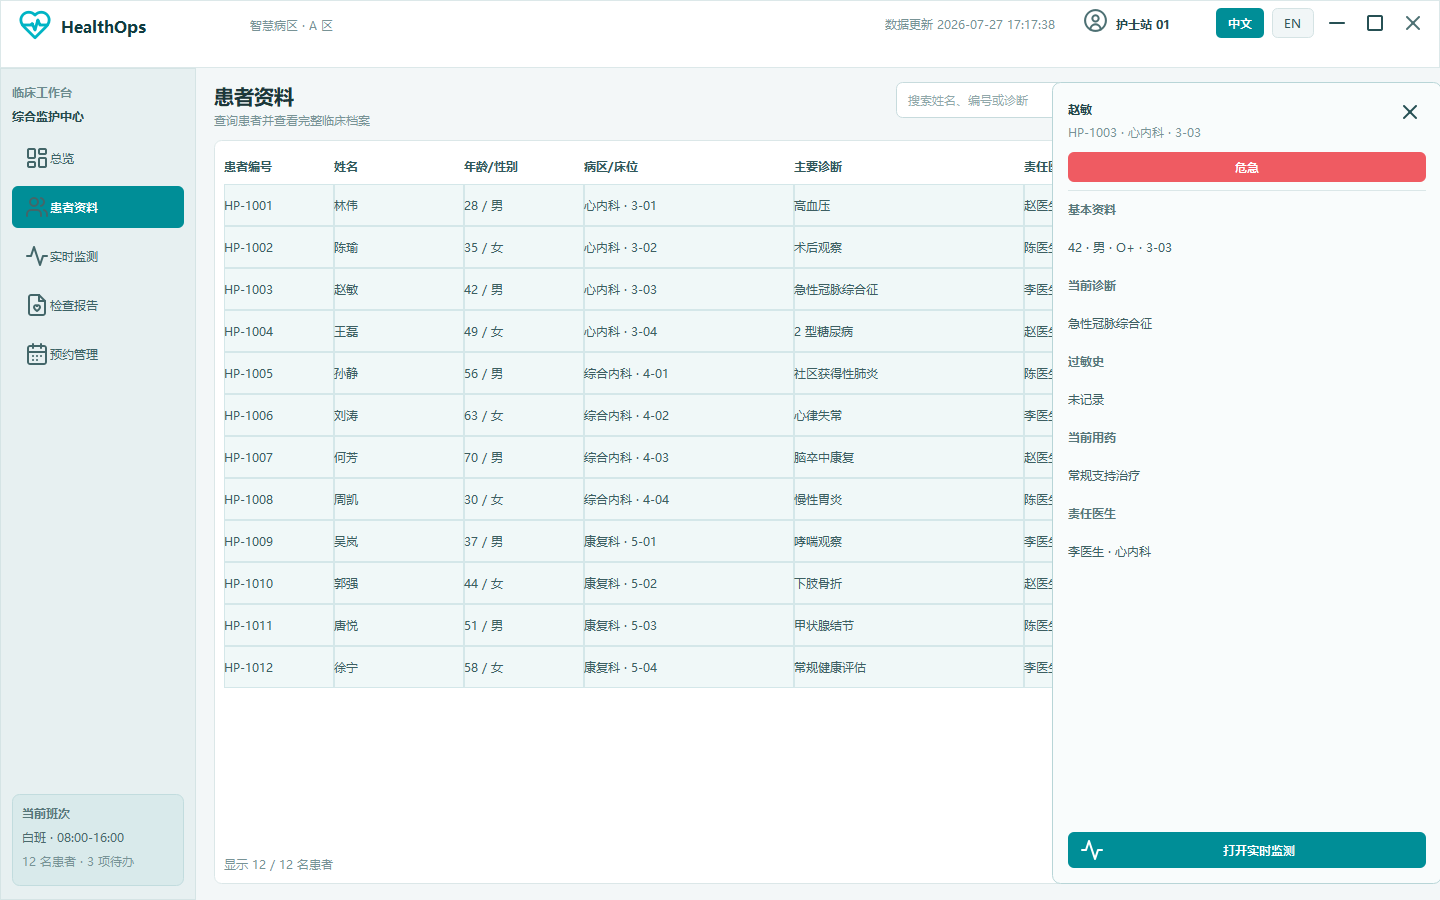Select patient ID HP-1003
The width and height of the screenshot is (1440, 900).
point(248,289)
